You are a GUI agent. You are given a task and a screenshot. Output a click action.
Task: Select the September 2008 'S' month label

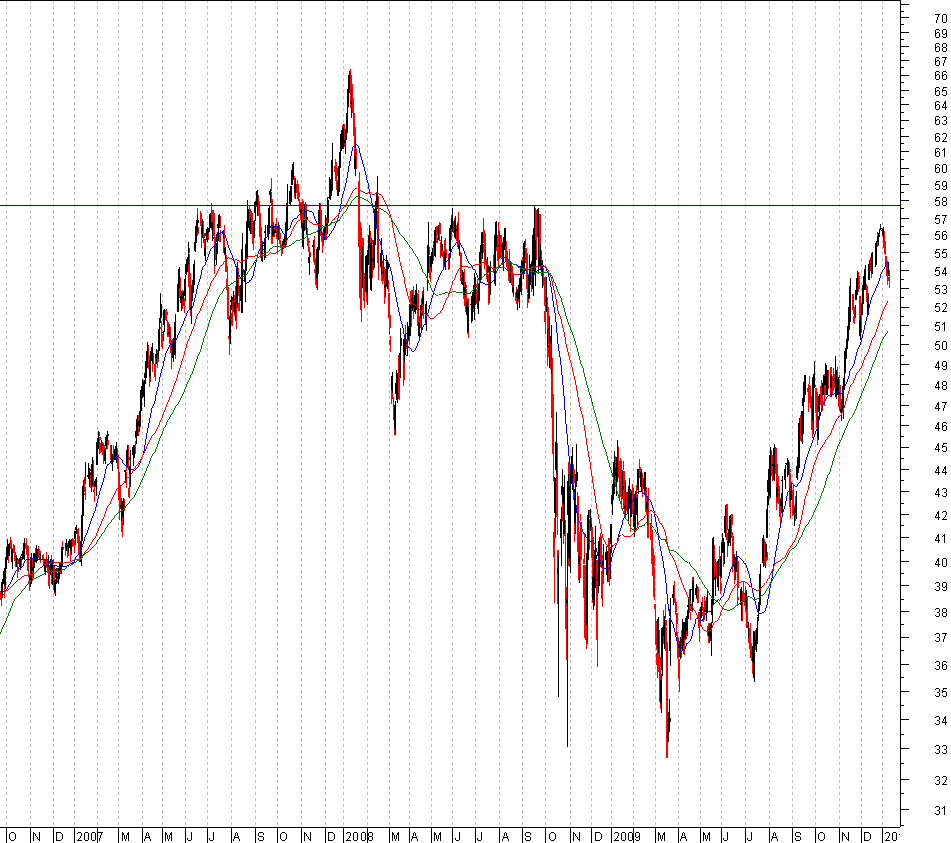528,837
